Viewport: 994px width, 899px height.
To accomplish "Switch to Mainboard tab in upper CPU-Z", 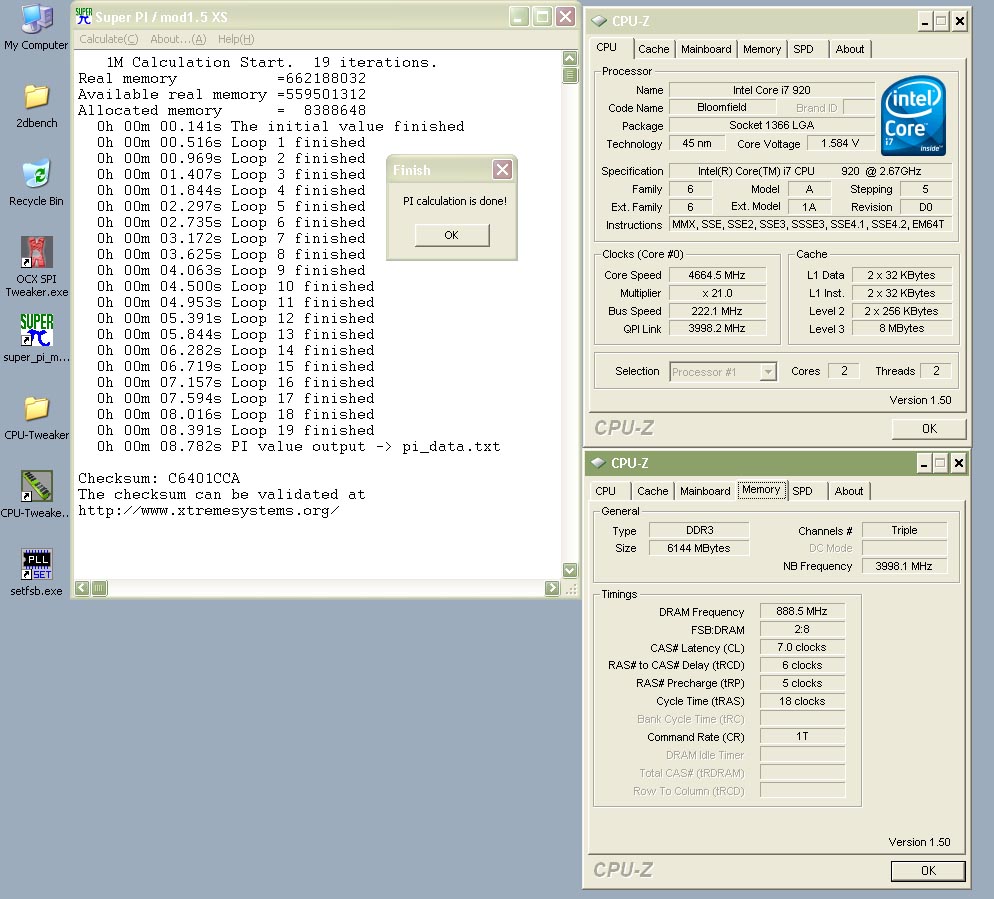I will [x=706, y=49].
